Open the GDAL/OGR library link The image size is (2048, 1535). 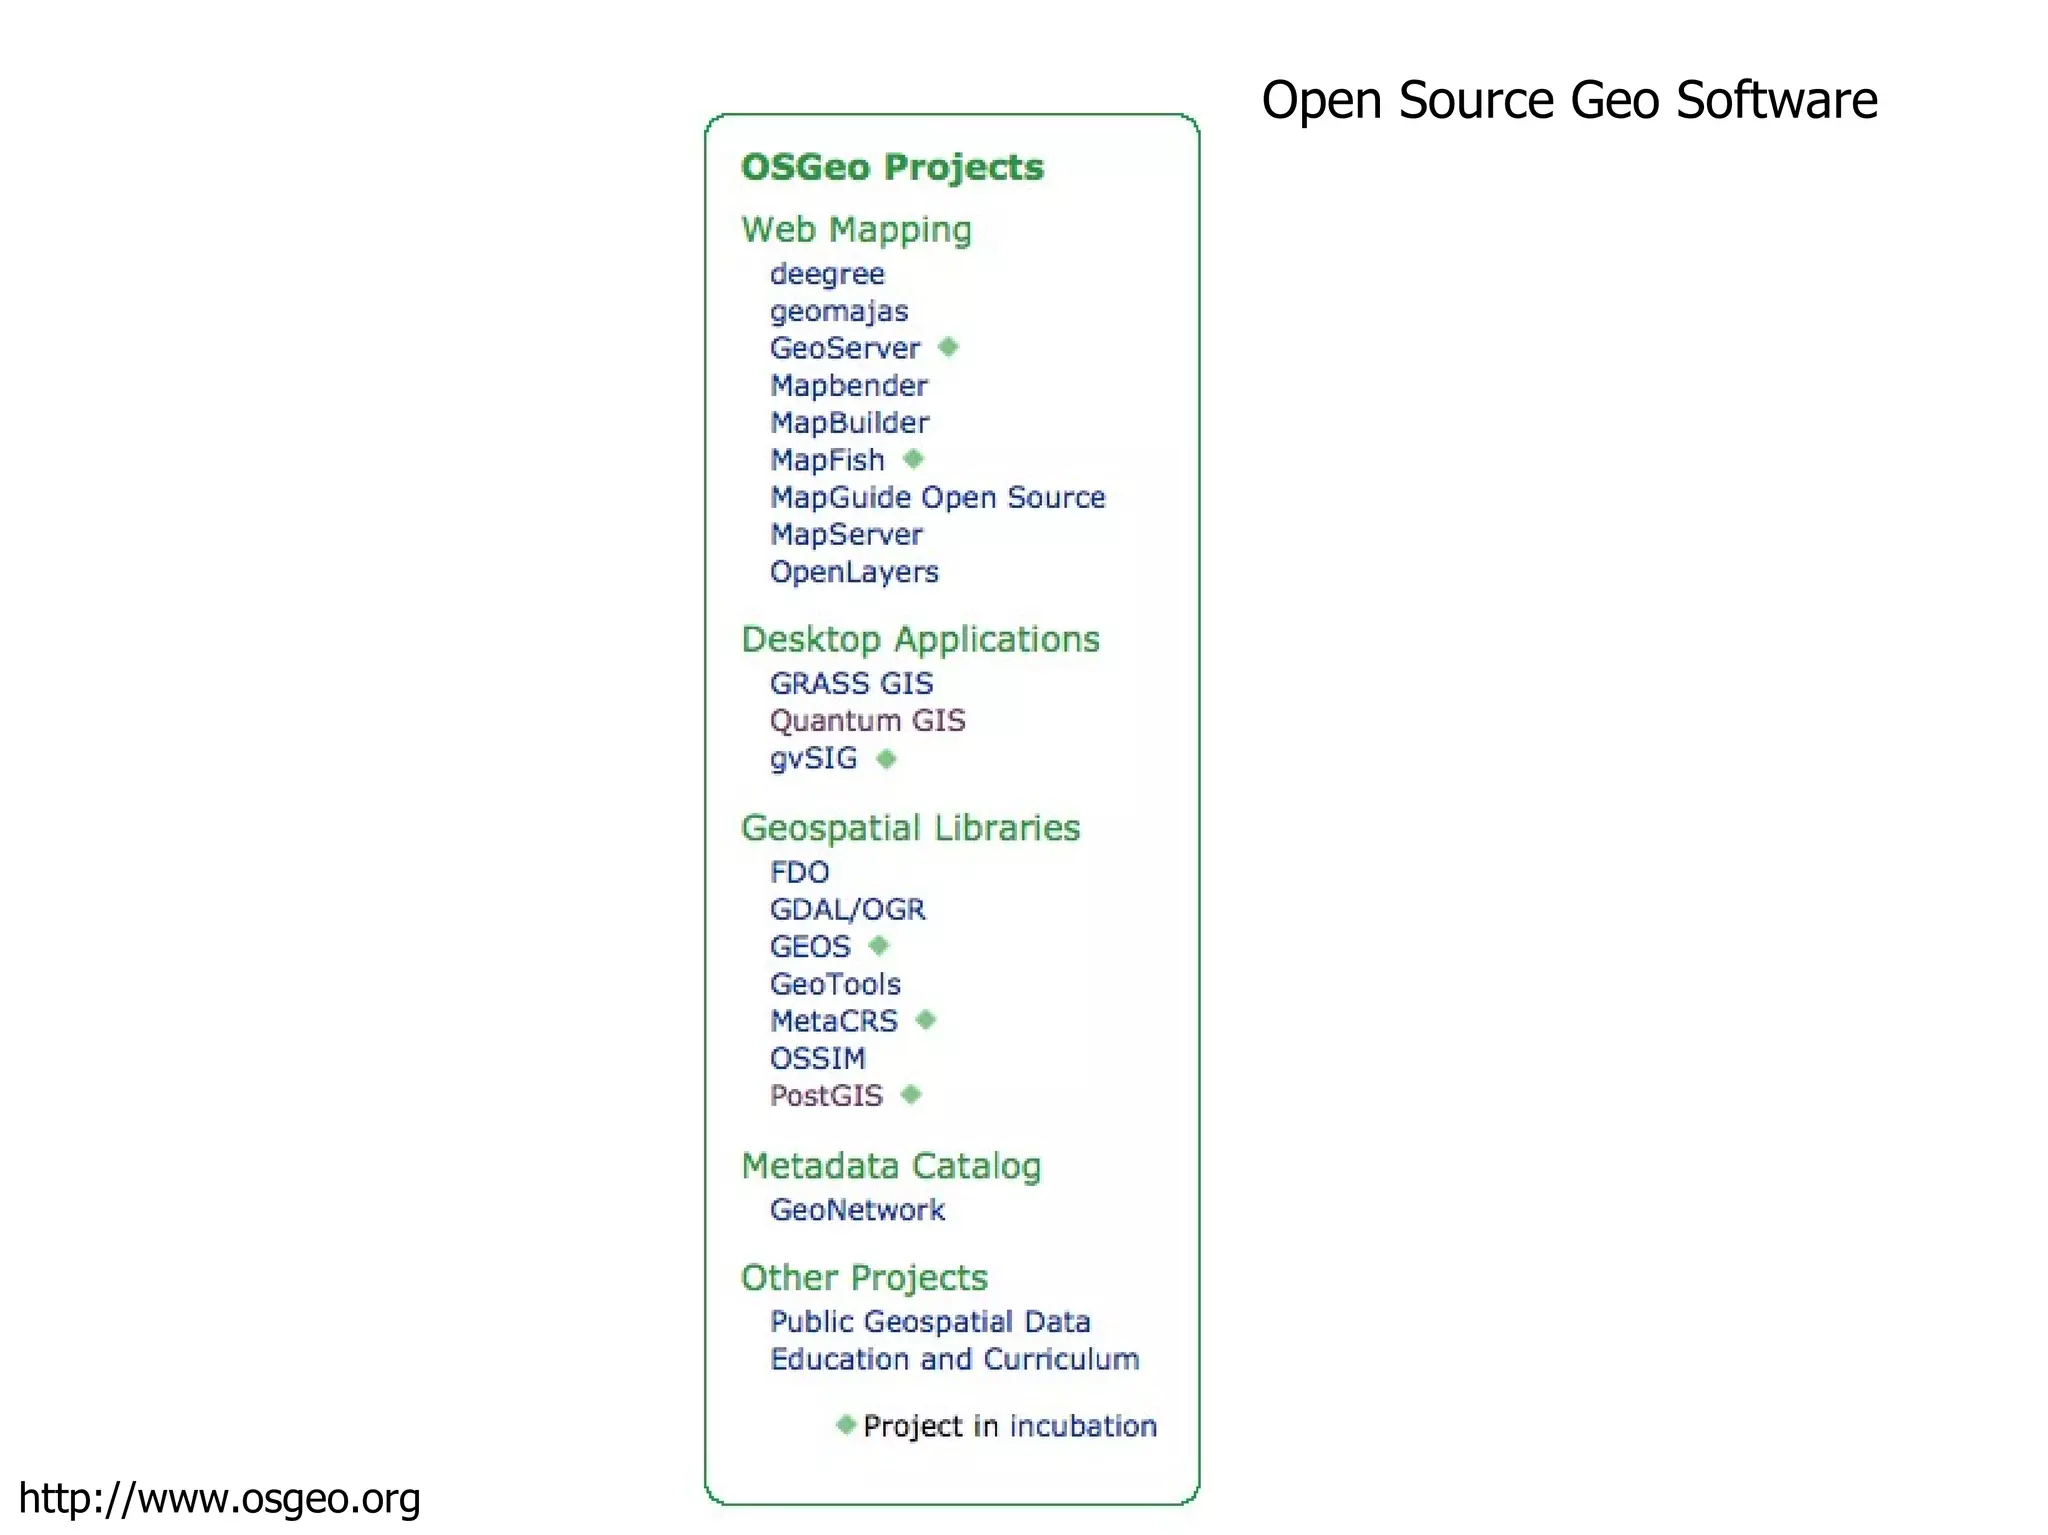847,909
